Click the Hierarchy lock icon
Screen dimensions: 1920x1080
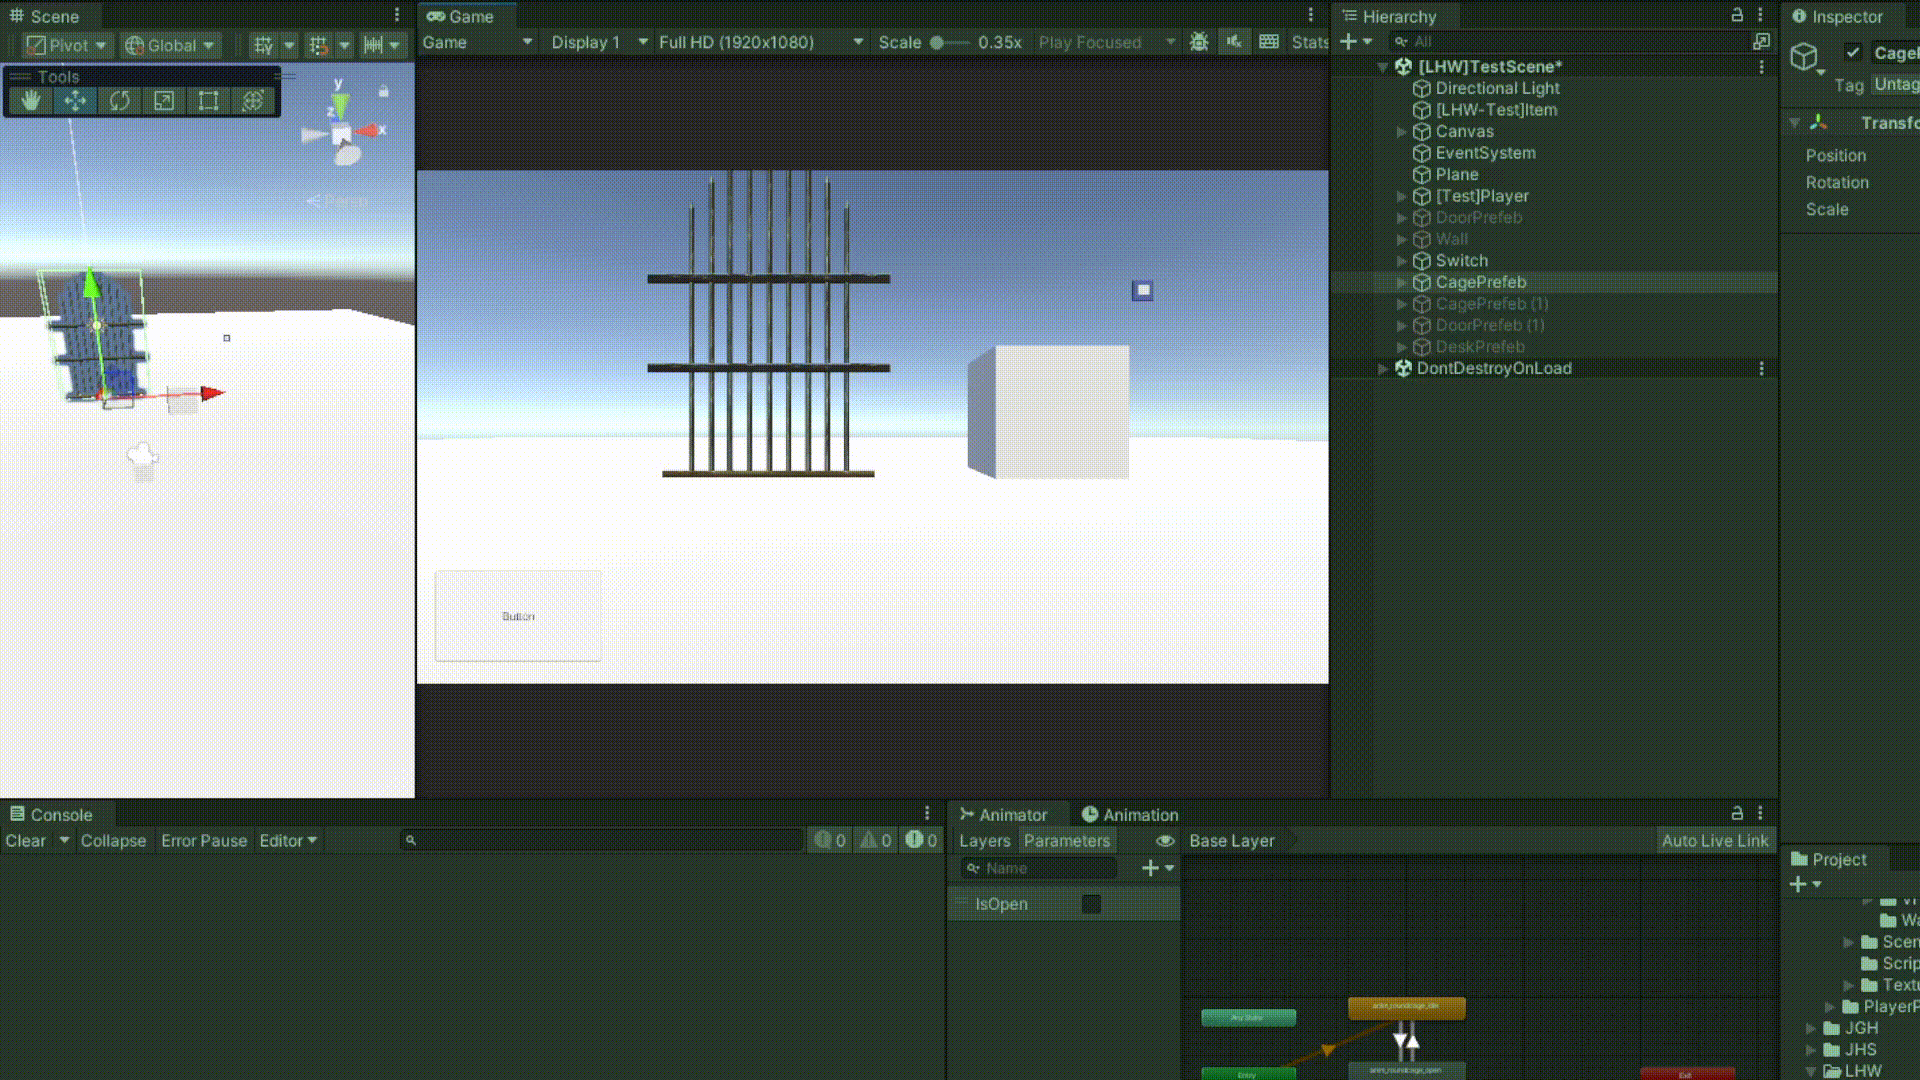(1737, 15)
